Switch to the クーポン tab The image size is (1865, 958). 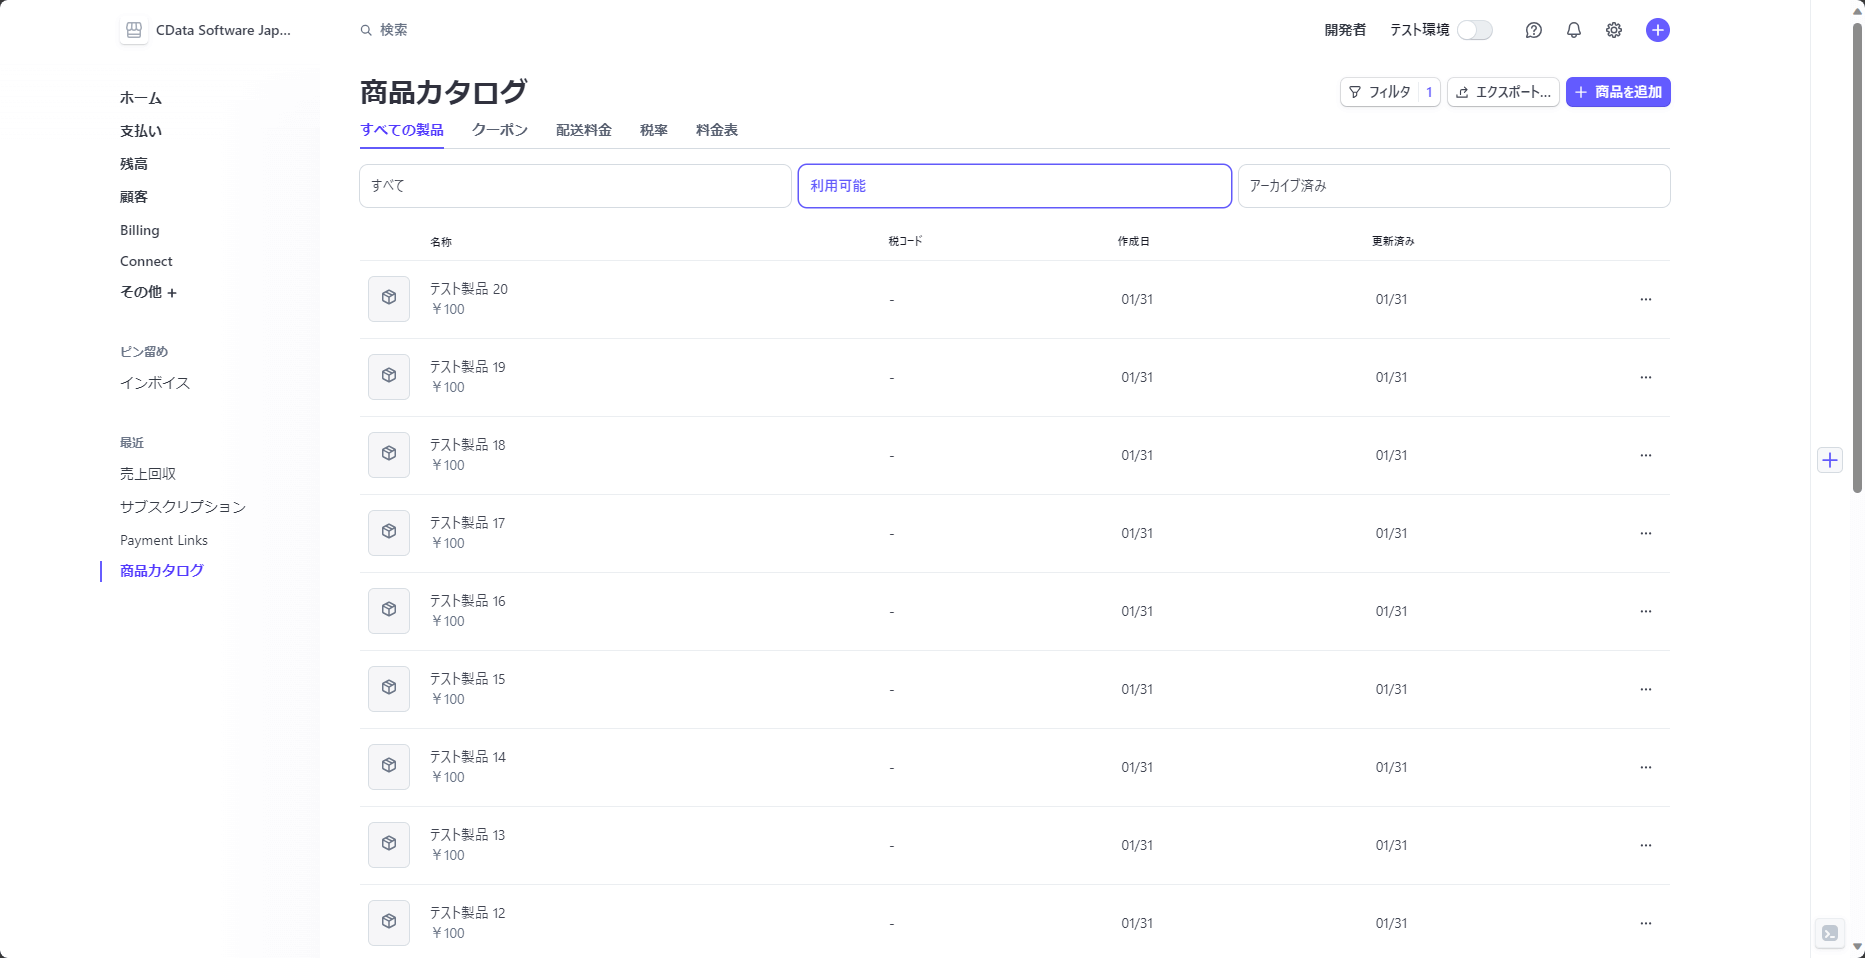[x=500, y=130]
